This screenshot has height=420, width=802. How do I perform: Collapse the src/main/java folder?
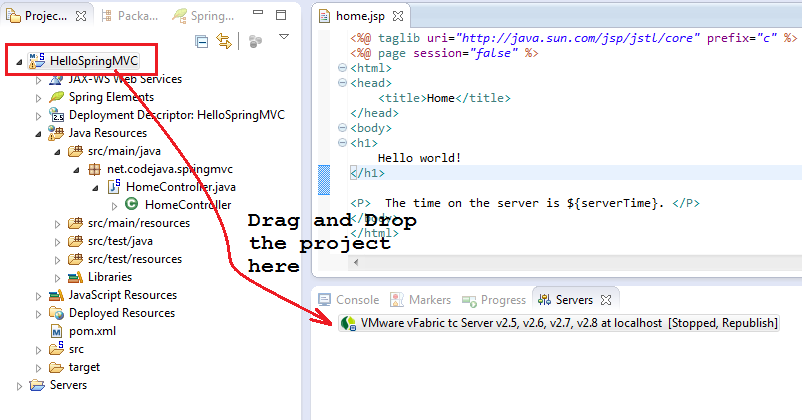click(57, 152)
